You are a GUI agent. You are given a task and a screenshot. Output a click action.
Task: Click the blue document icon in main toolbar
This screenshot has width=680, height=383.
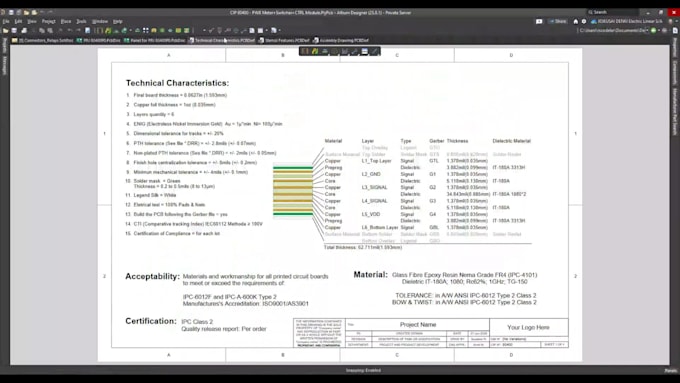click(88, 30)
